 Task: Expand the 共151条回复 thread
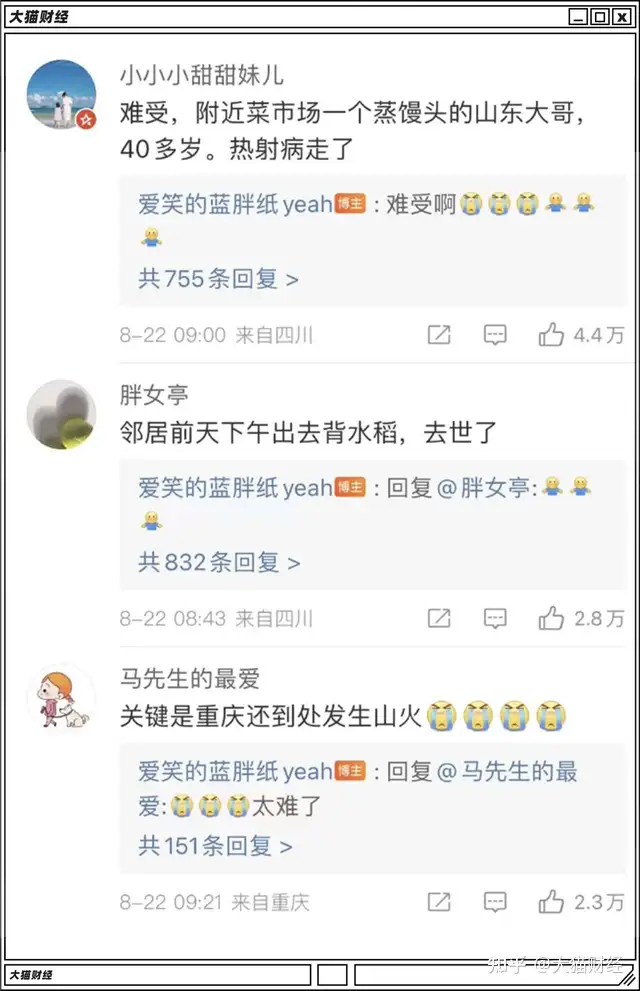tap(215, 846)
